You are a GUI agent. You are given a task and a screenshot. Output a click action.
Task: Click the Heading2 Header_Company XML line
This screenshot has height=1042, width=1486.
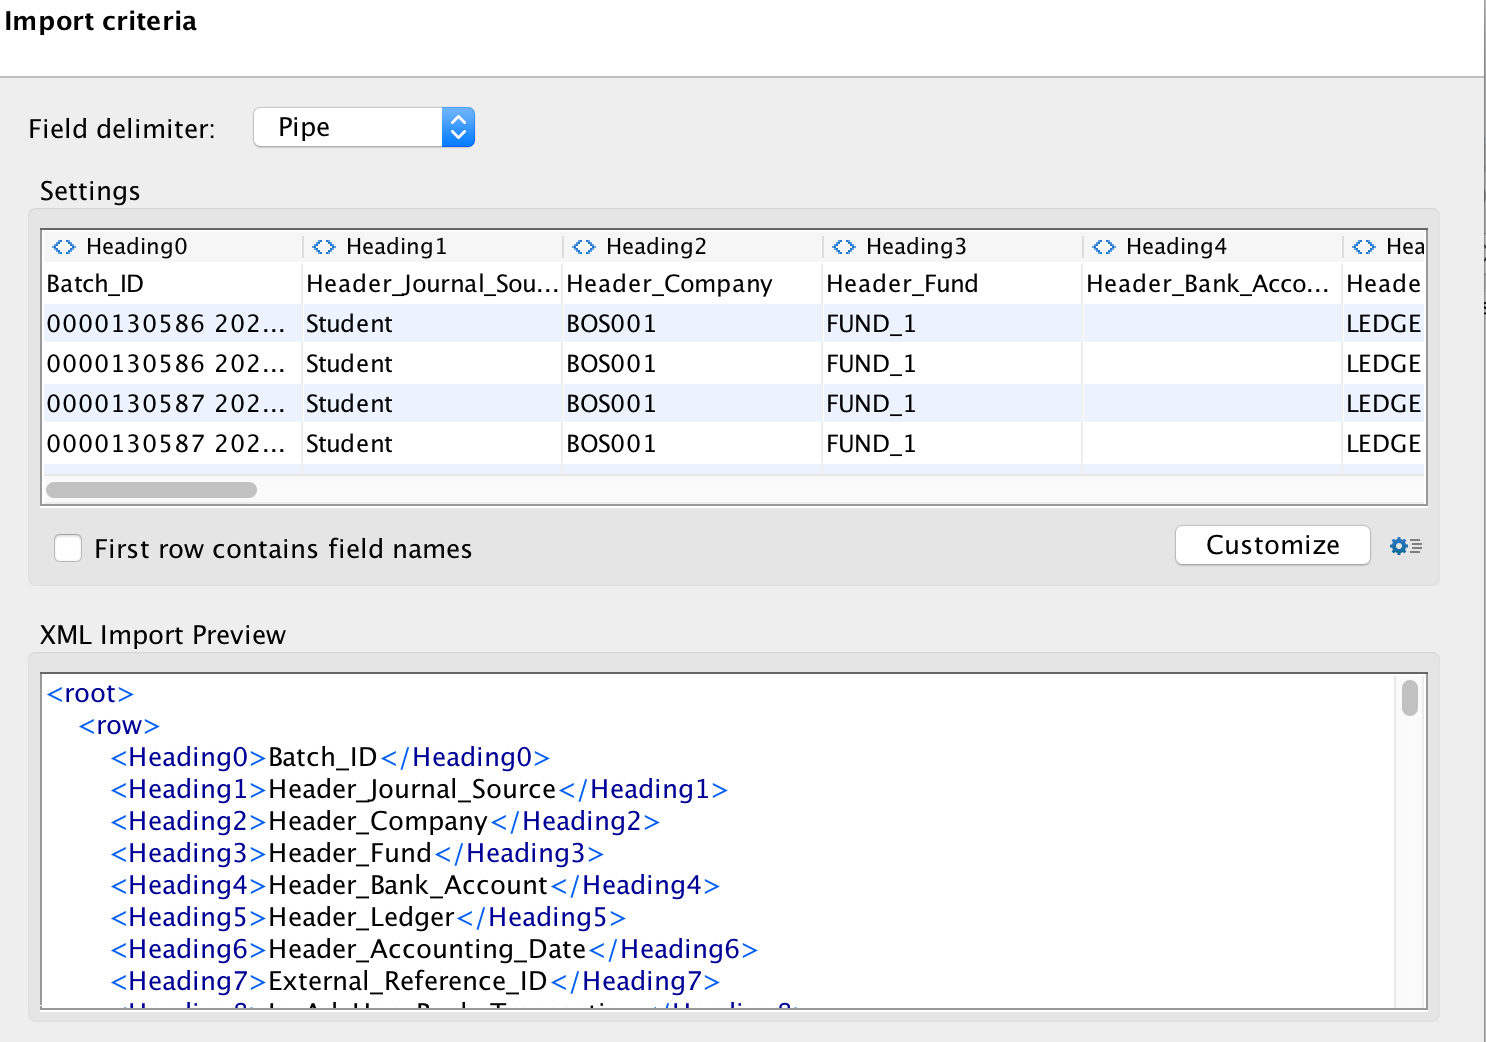(385, 822)
